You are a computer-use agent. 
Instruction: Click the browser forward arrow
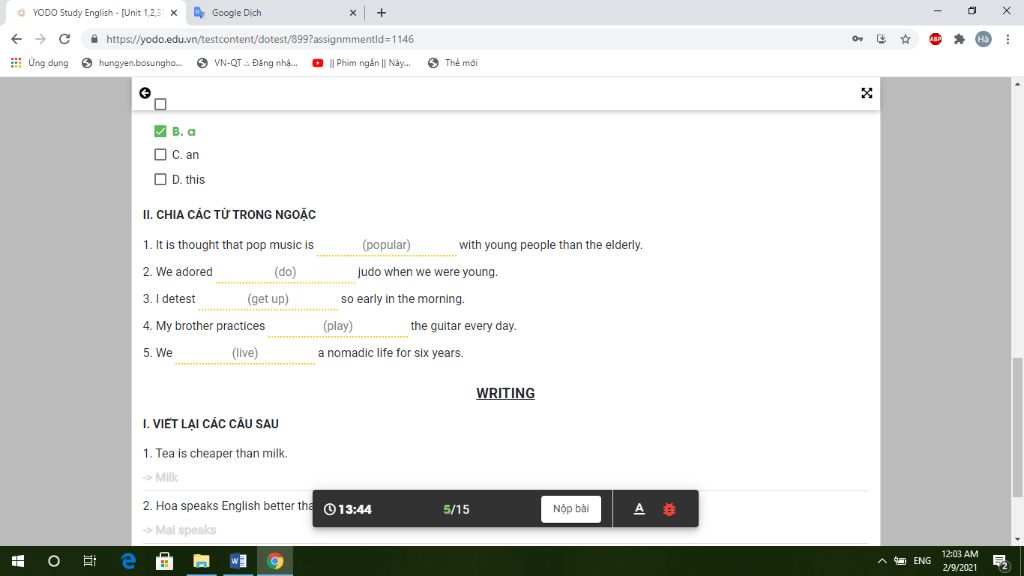tap(40, 39)
